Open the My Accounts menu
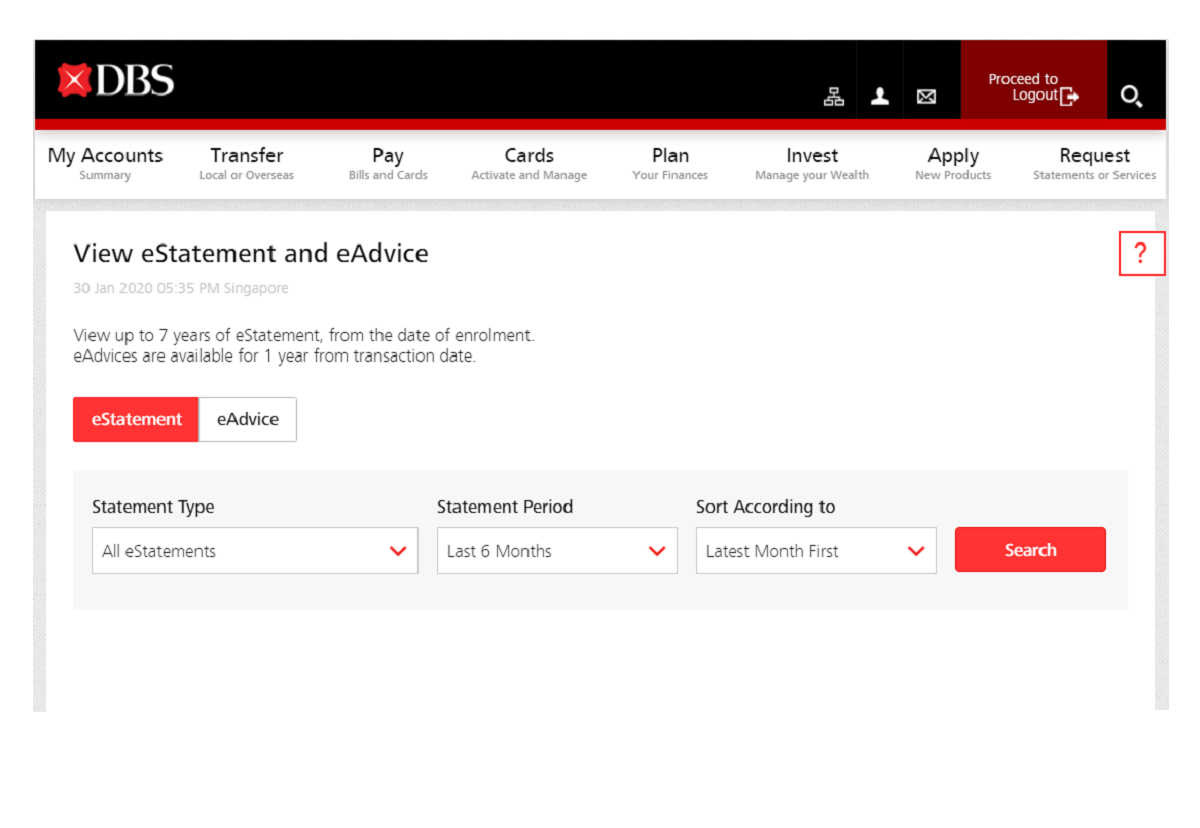The image size is (1200, 828). [105, 162]
